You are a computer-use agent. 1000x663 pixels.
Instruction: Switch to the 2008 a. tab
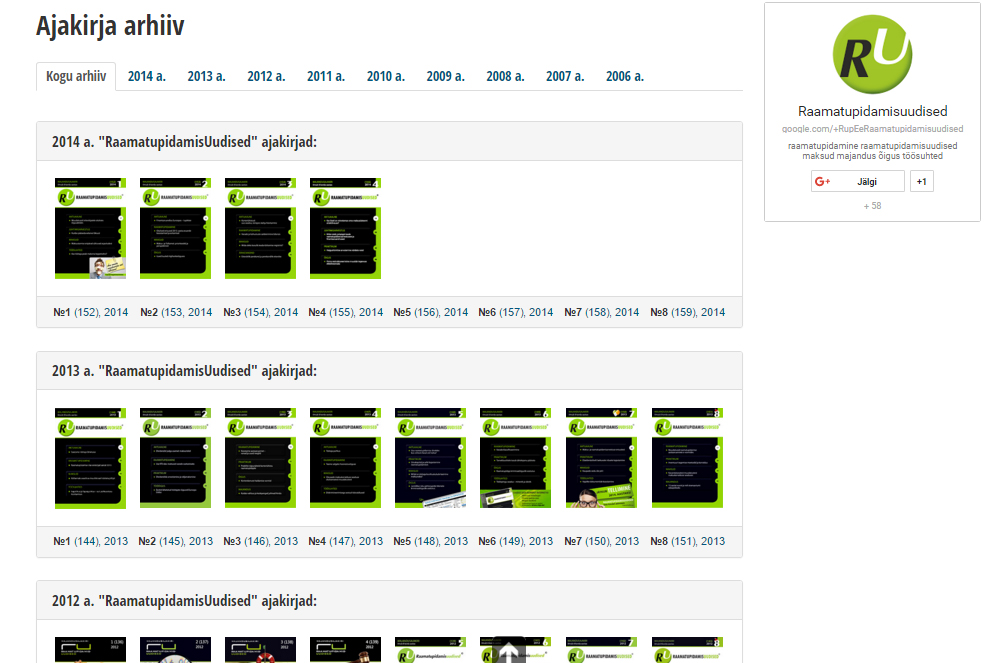point(505,76)
